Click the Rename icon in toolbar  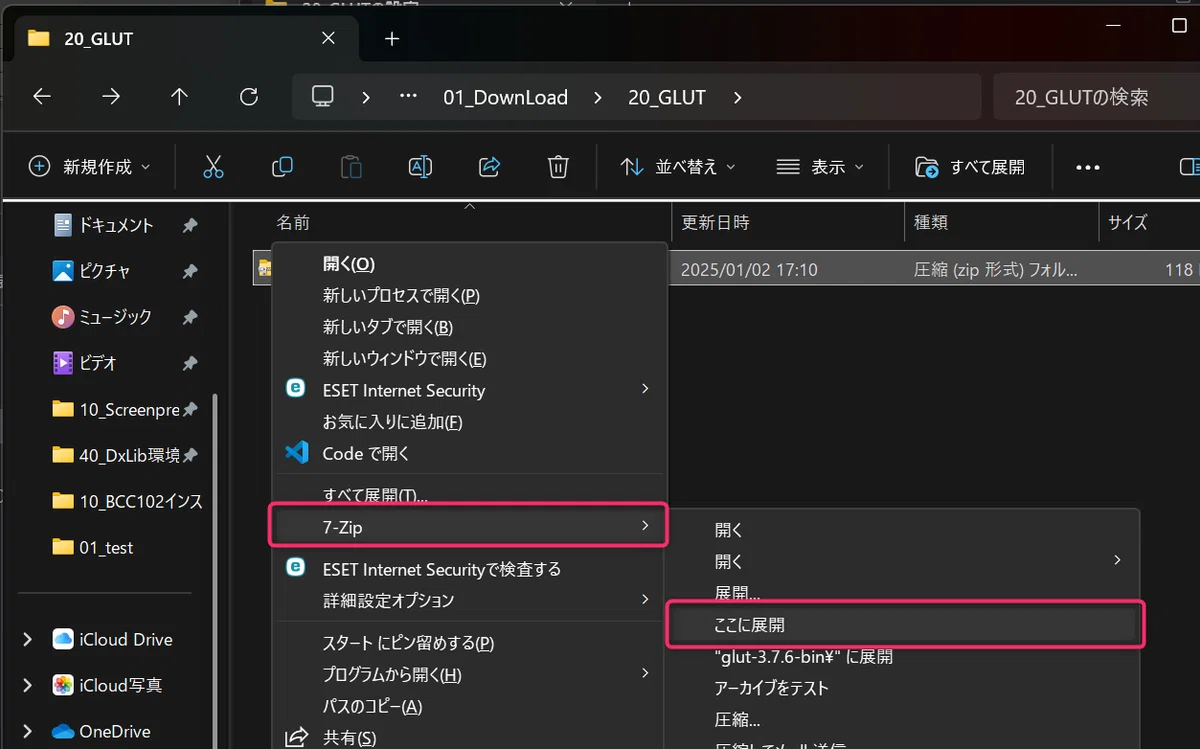pos(420,167)
